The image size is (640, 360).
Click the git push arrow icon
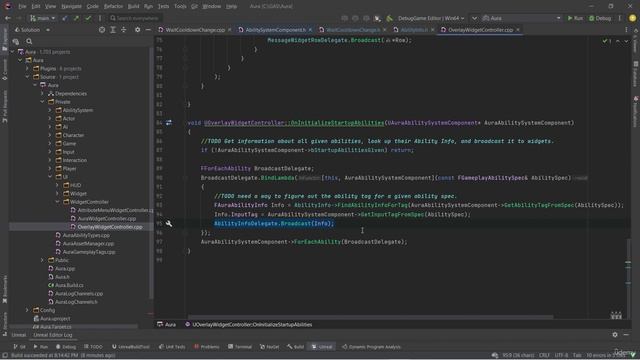[x=76, y=18]
